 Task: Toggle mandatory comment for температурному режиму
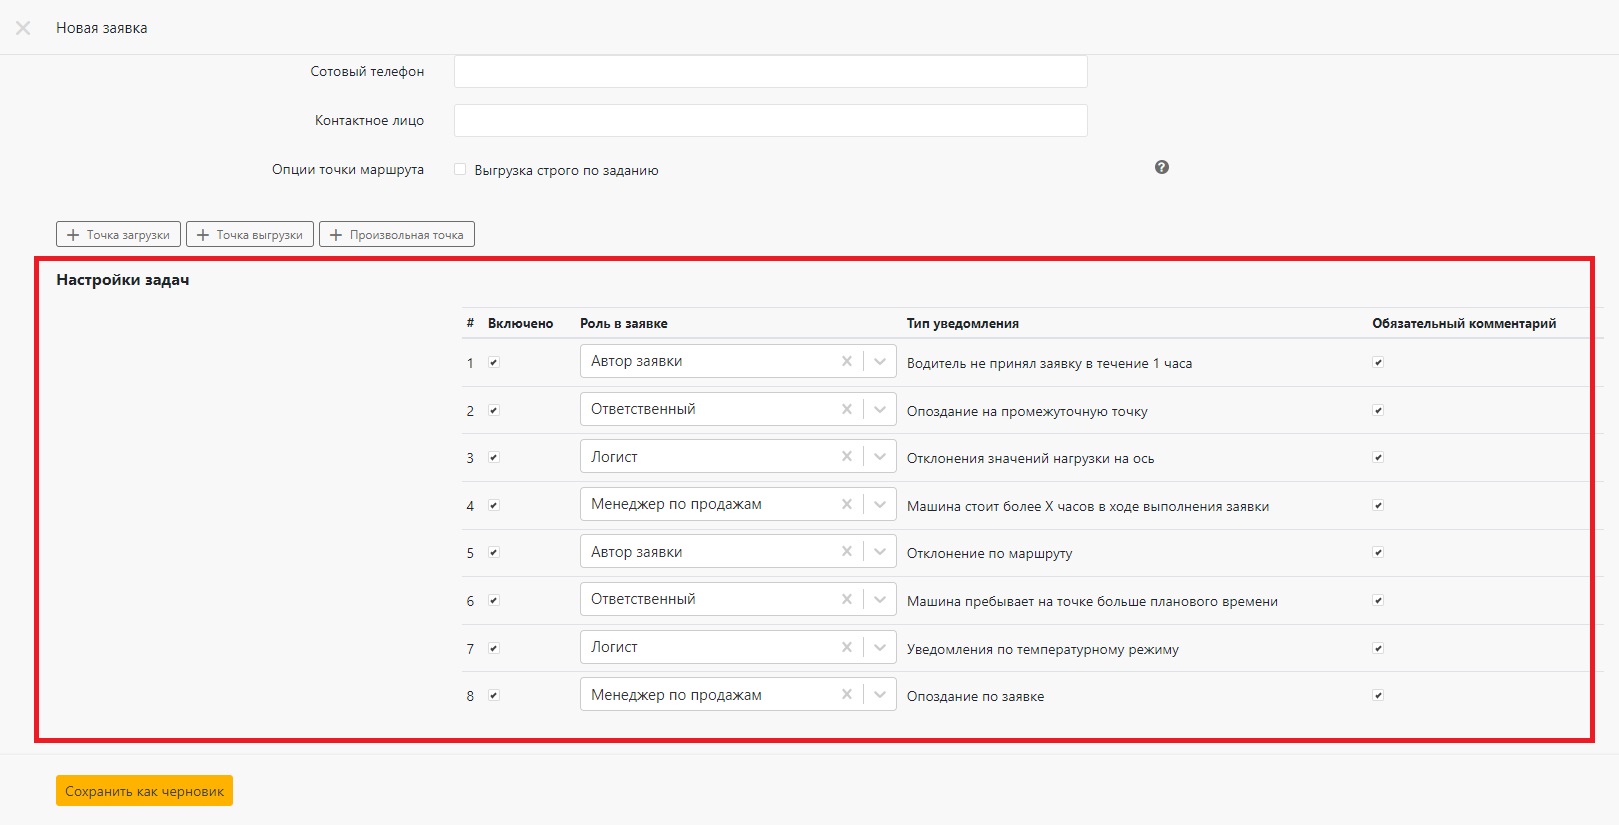[x=1378, y=648]
